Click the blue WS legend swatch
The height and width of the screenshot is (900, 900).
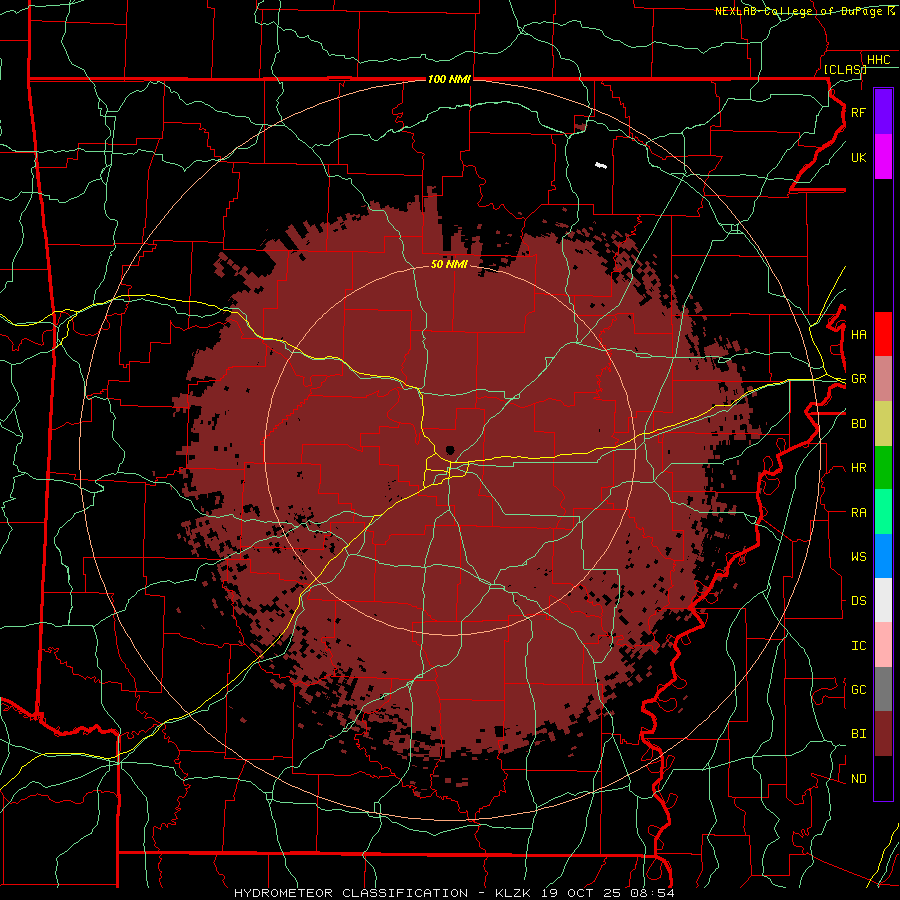pos(883,556)
